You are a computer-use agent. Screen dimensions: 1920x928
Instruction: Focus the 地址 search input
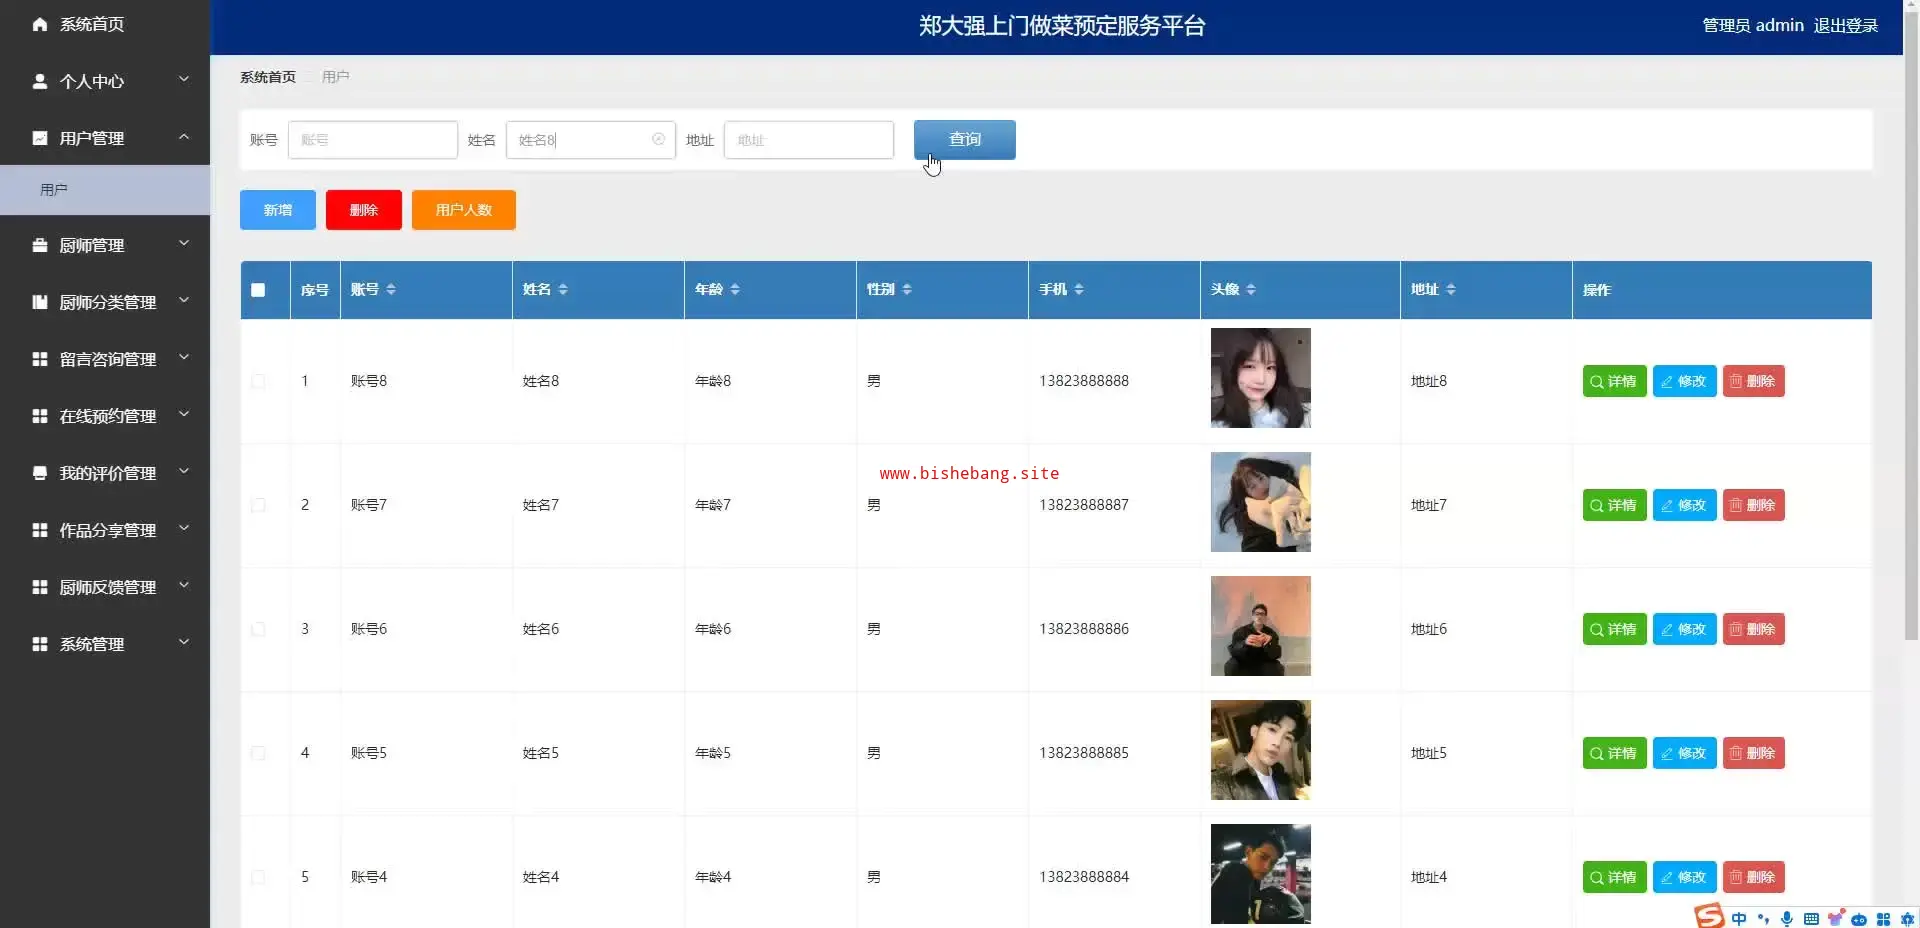point(809,140)
